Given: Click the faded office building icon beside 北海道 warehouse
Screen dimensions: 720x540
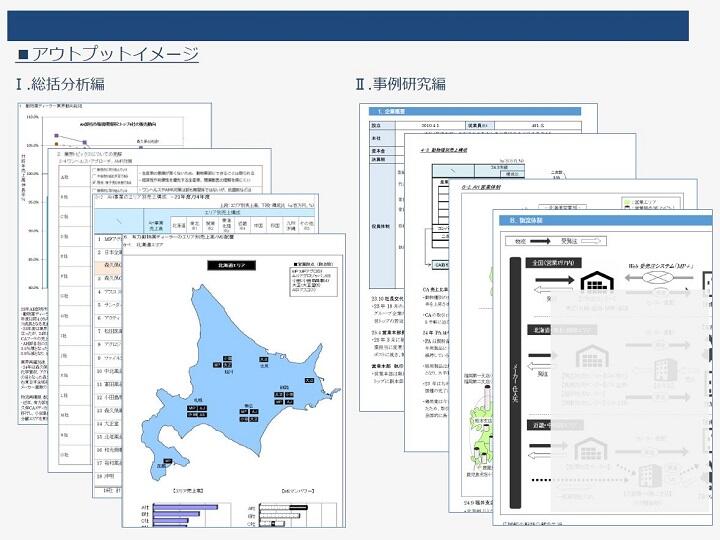Looking at the screenshot, I should (666, 370).
